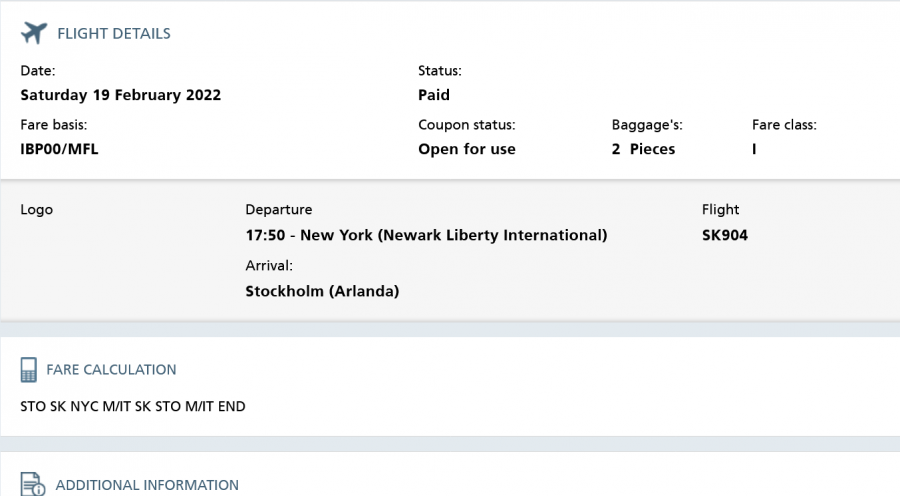Select the FARE CALCULATION section heading

[x=111, y=370]
